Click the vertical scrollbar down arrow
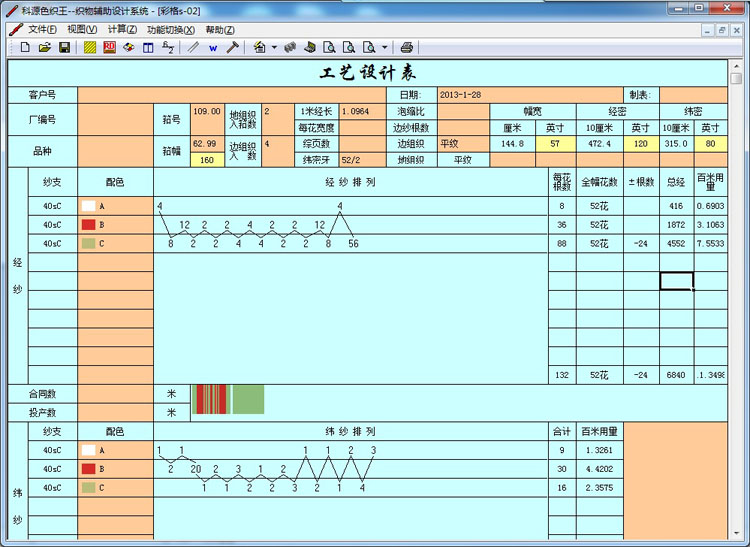This screenshot has width=750, height=547. click(736, 533)
